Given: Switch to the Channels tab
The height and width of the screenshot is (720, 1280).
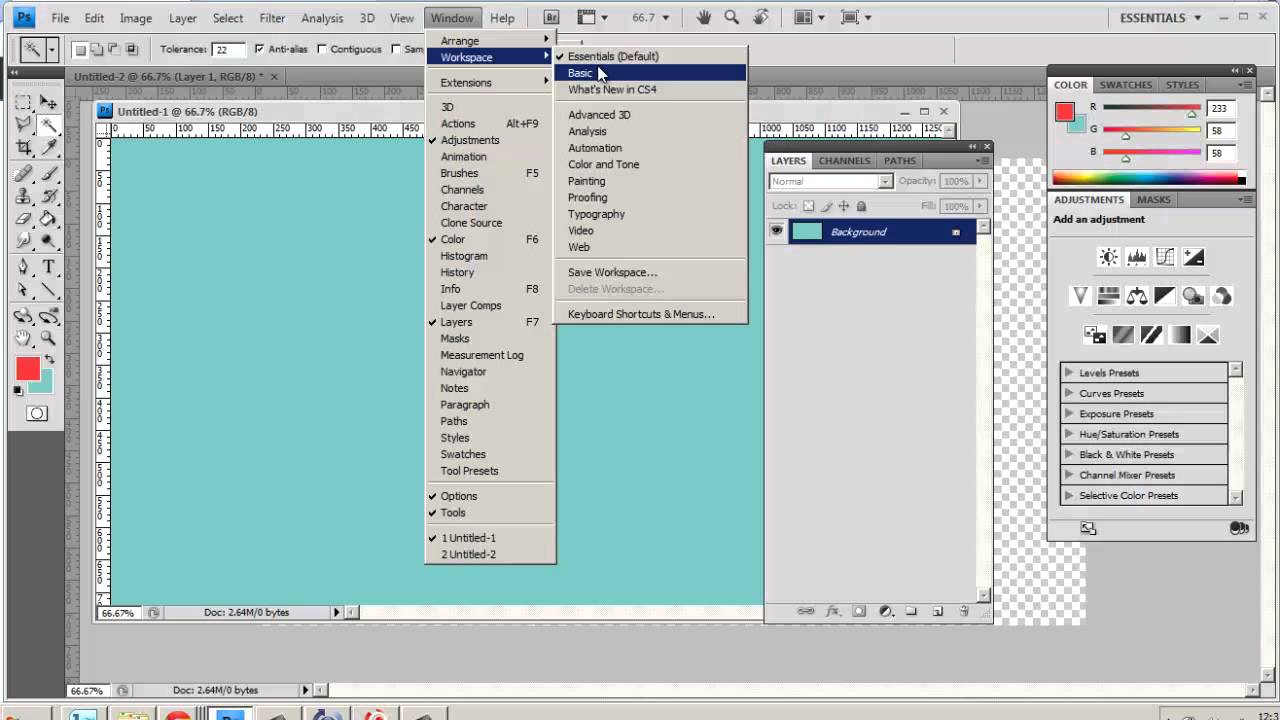Looking at the screenshot, I should (844, 160).
